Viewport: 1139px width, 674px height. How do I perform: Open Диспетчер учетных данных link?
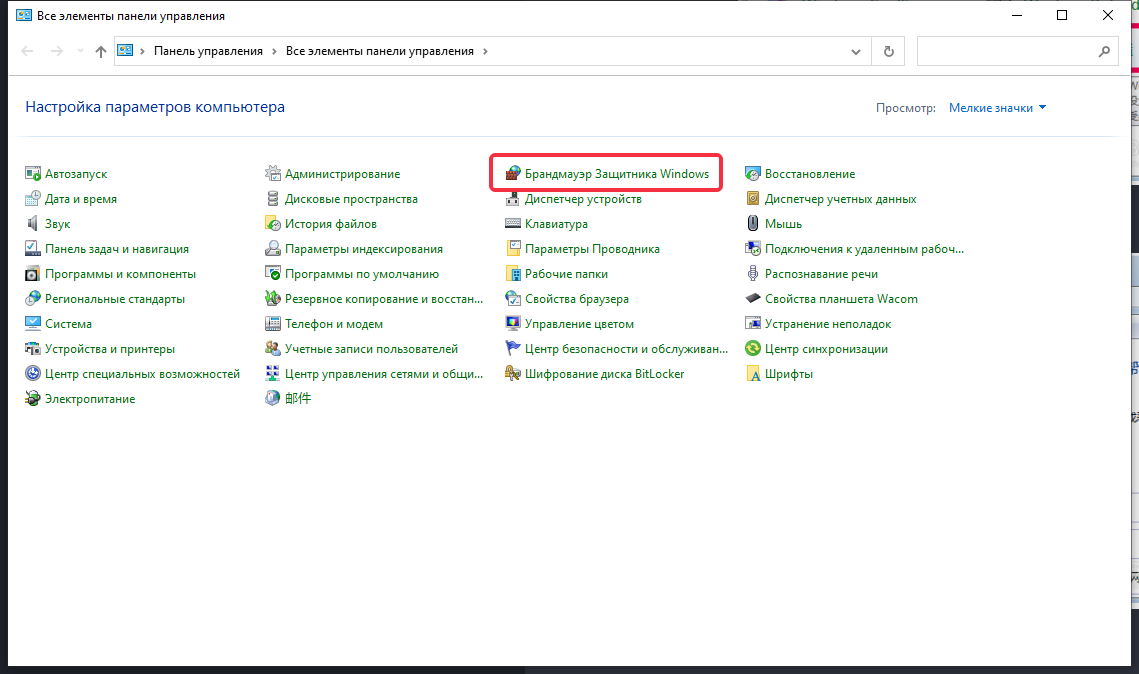[840, 199]
